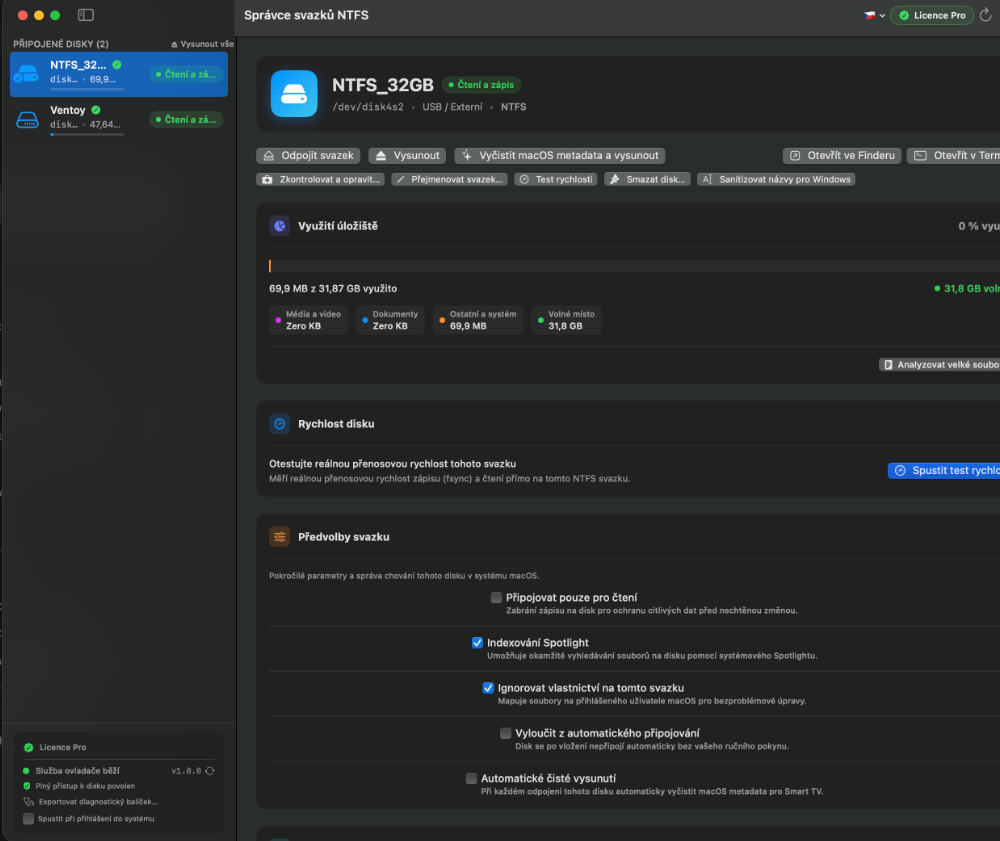Click the Licence Pro check icon in sidebar footer

(28, 747)
